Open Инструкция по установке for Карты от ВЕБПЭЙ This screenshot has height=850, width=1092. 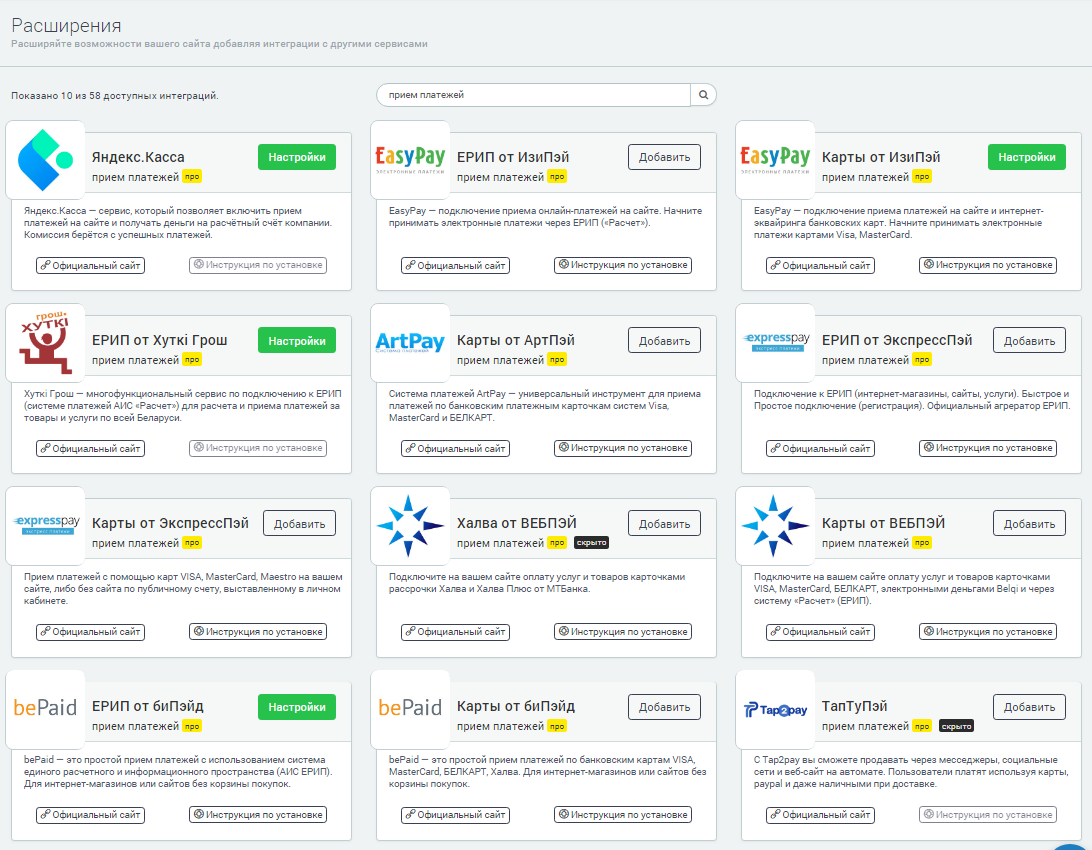coord(988,631)
